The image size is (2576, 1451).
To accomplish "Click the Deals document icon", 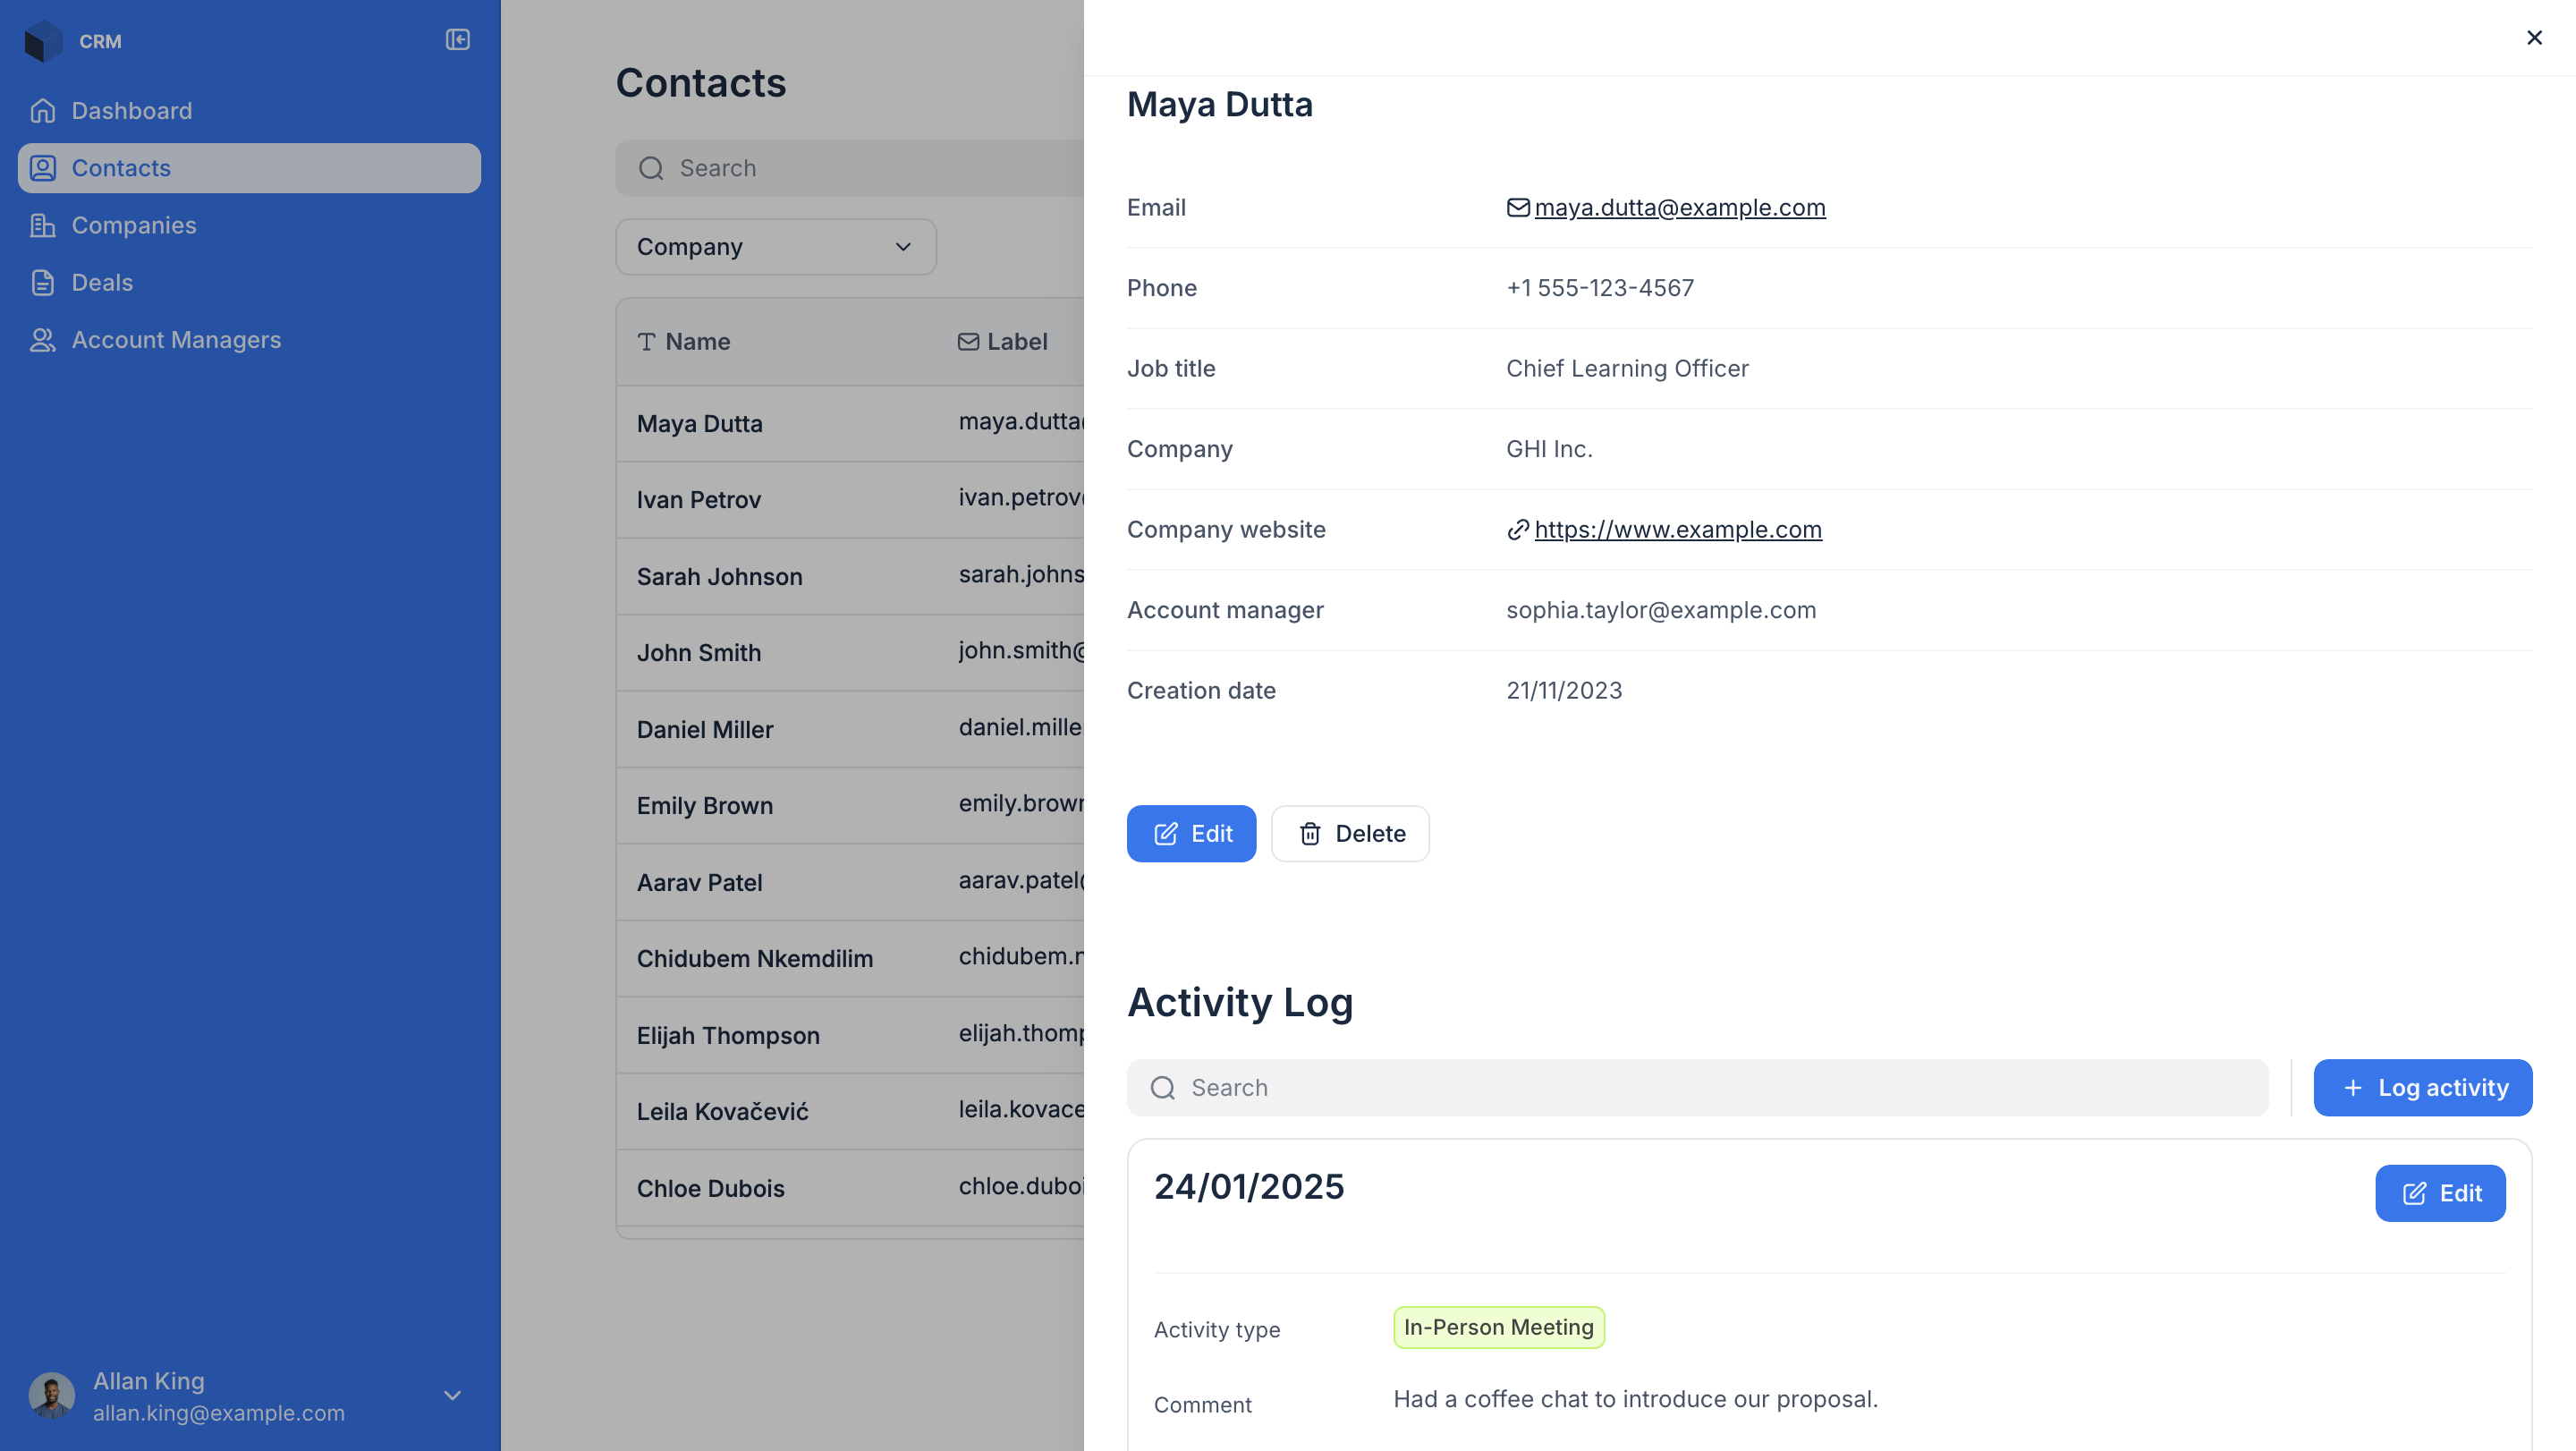I will click(42, 282).
